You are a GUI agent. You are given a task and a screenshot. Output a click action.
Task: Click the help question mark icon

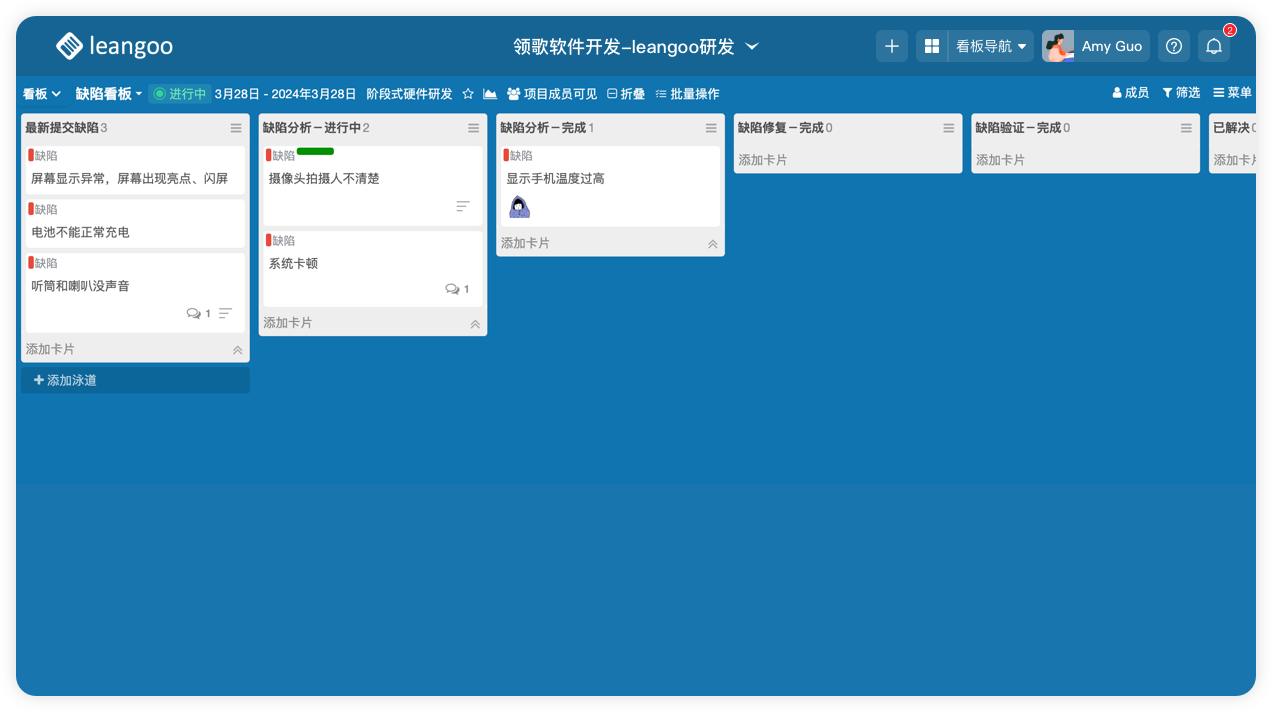click(1174, 46)
